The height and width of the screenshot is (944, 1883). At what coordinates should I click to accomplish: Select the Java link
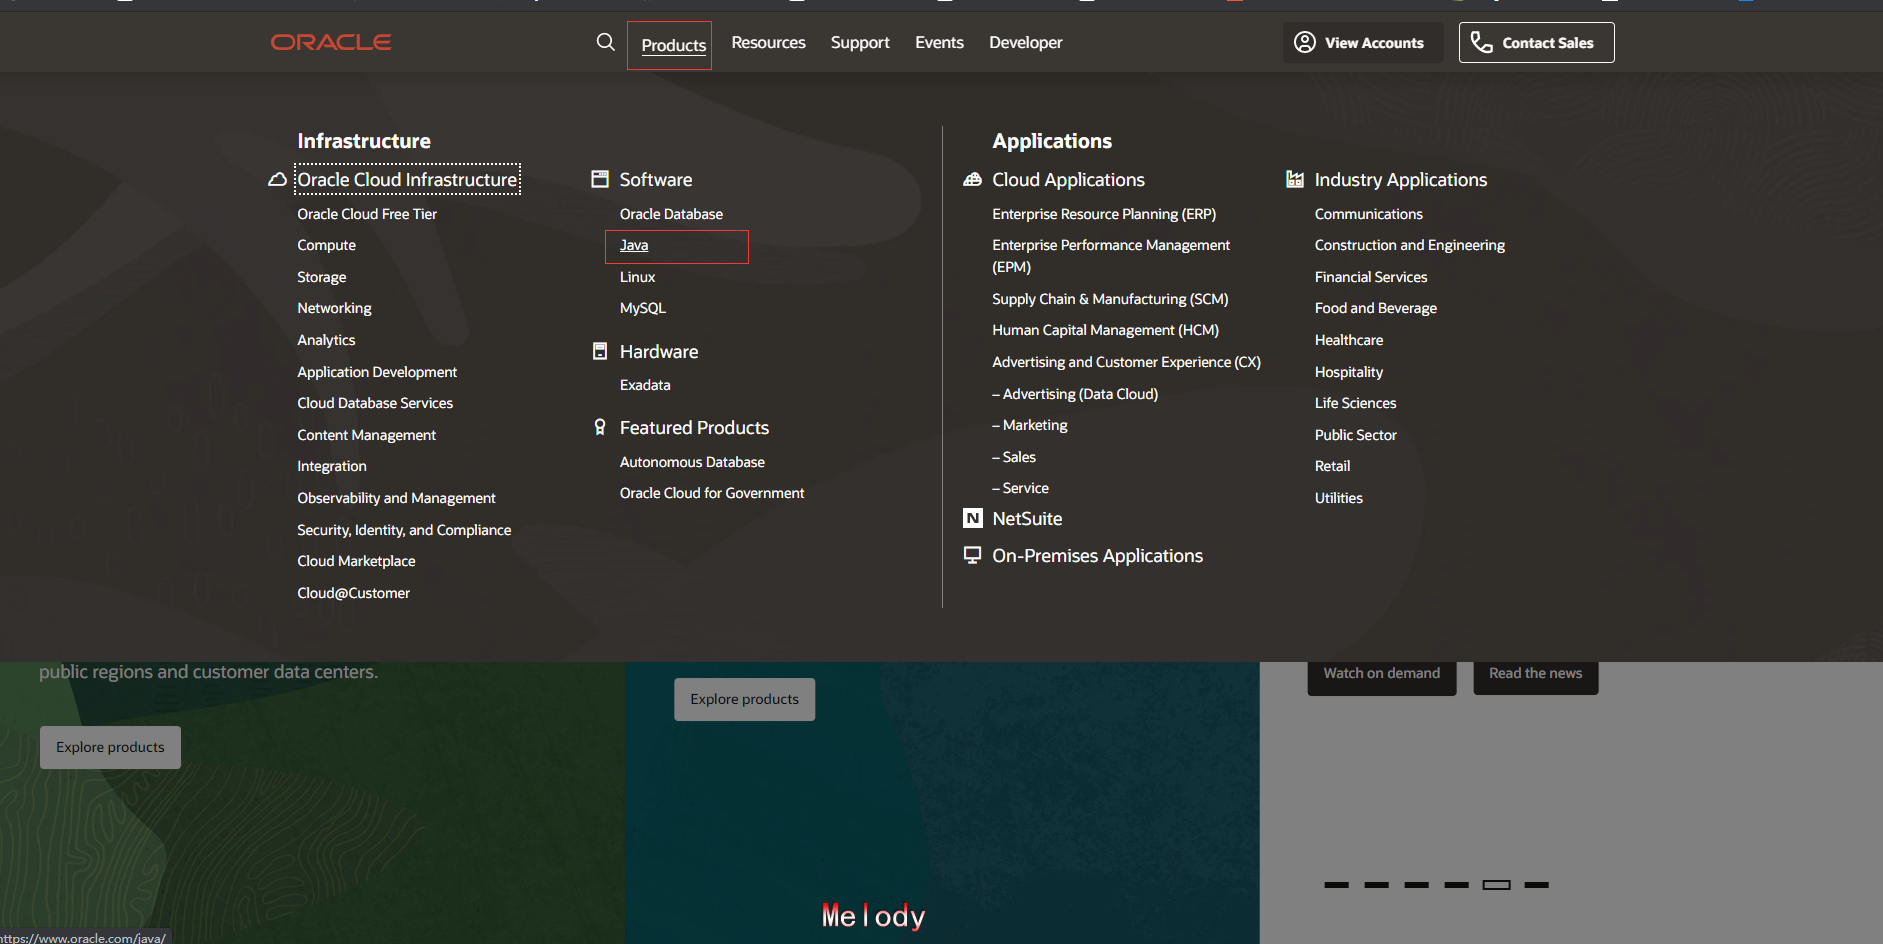coord(634,245)
